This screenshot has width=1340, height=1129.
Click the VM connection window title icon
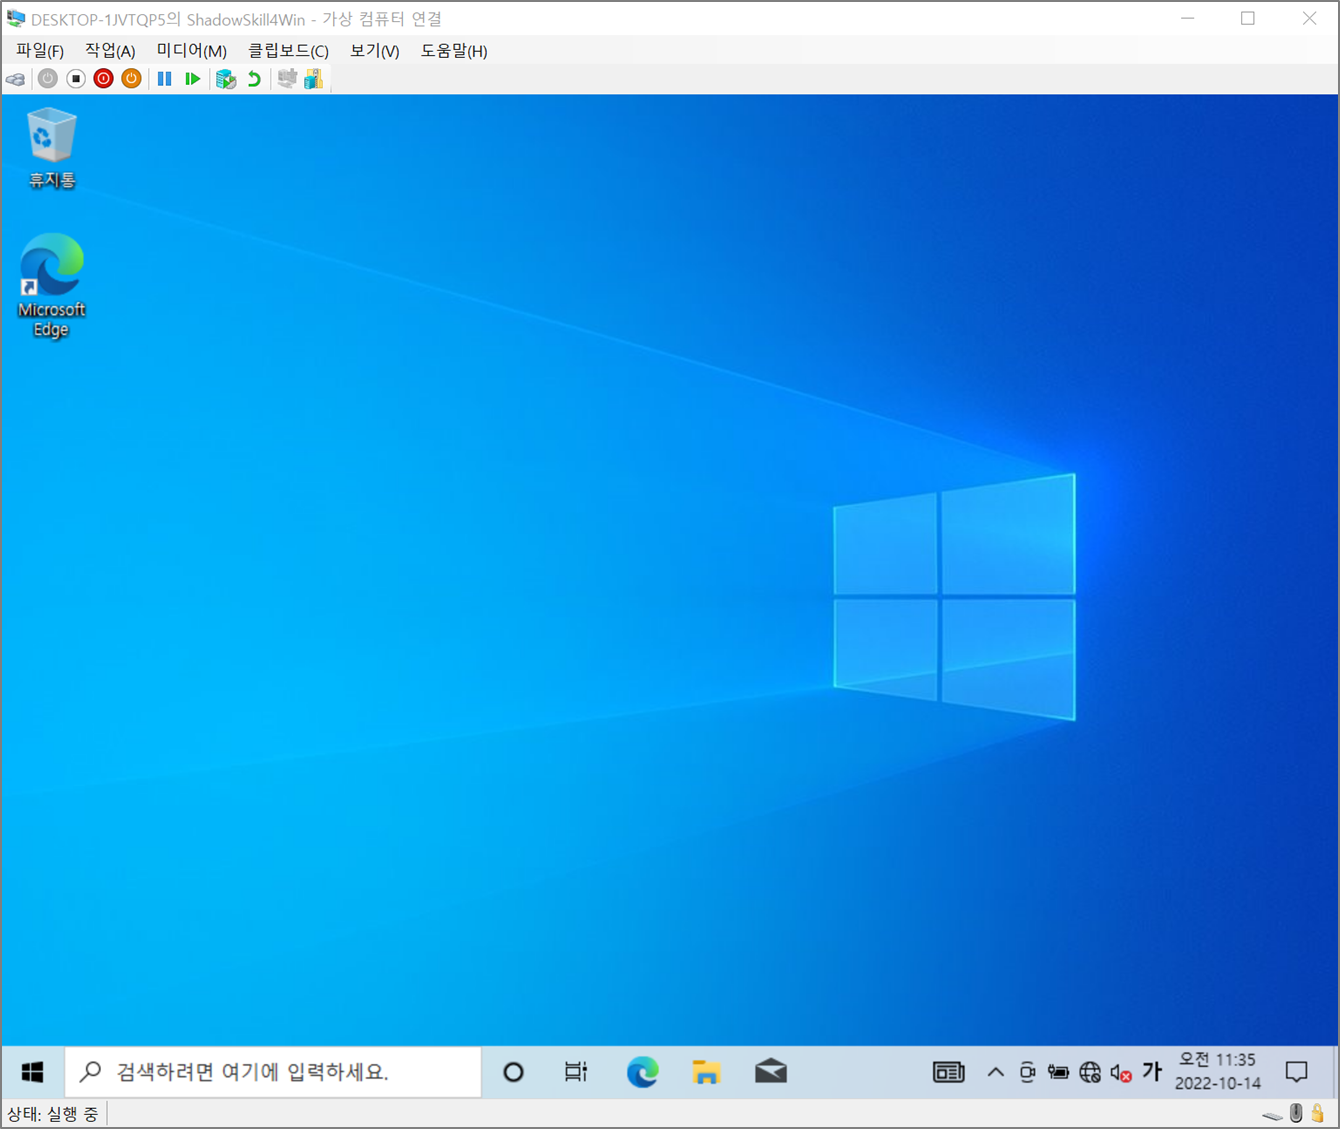[x=16, y=19]
